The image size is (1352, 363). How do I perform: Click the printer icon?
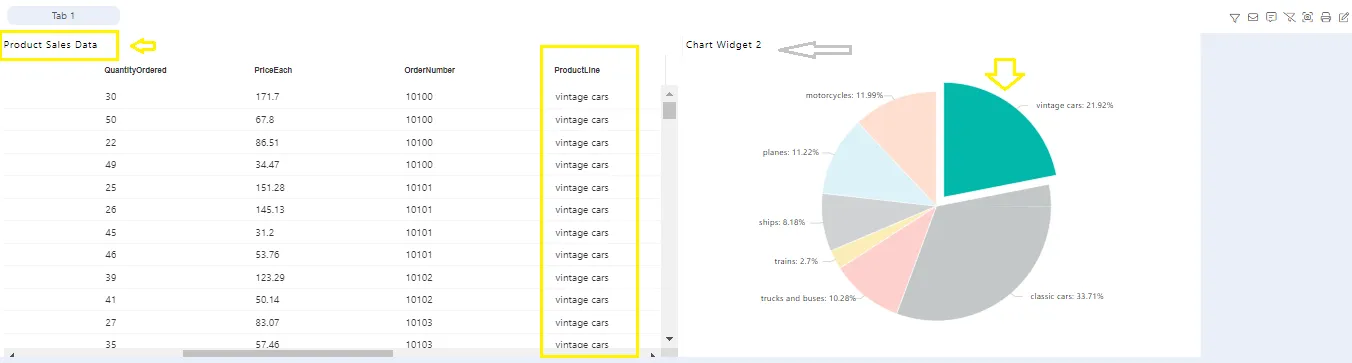pyautogui.click(x=1326, y=17)
